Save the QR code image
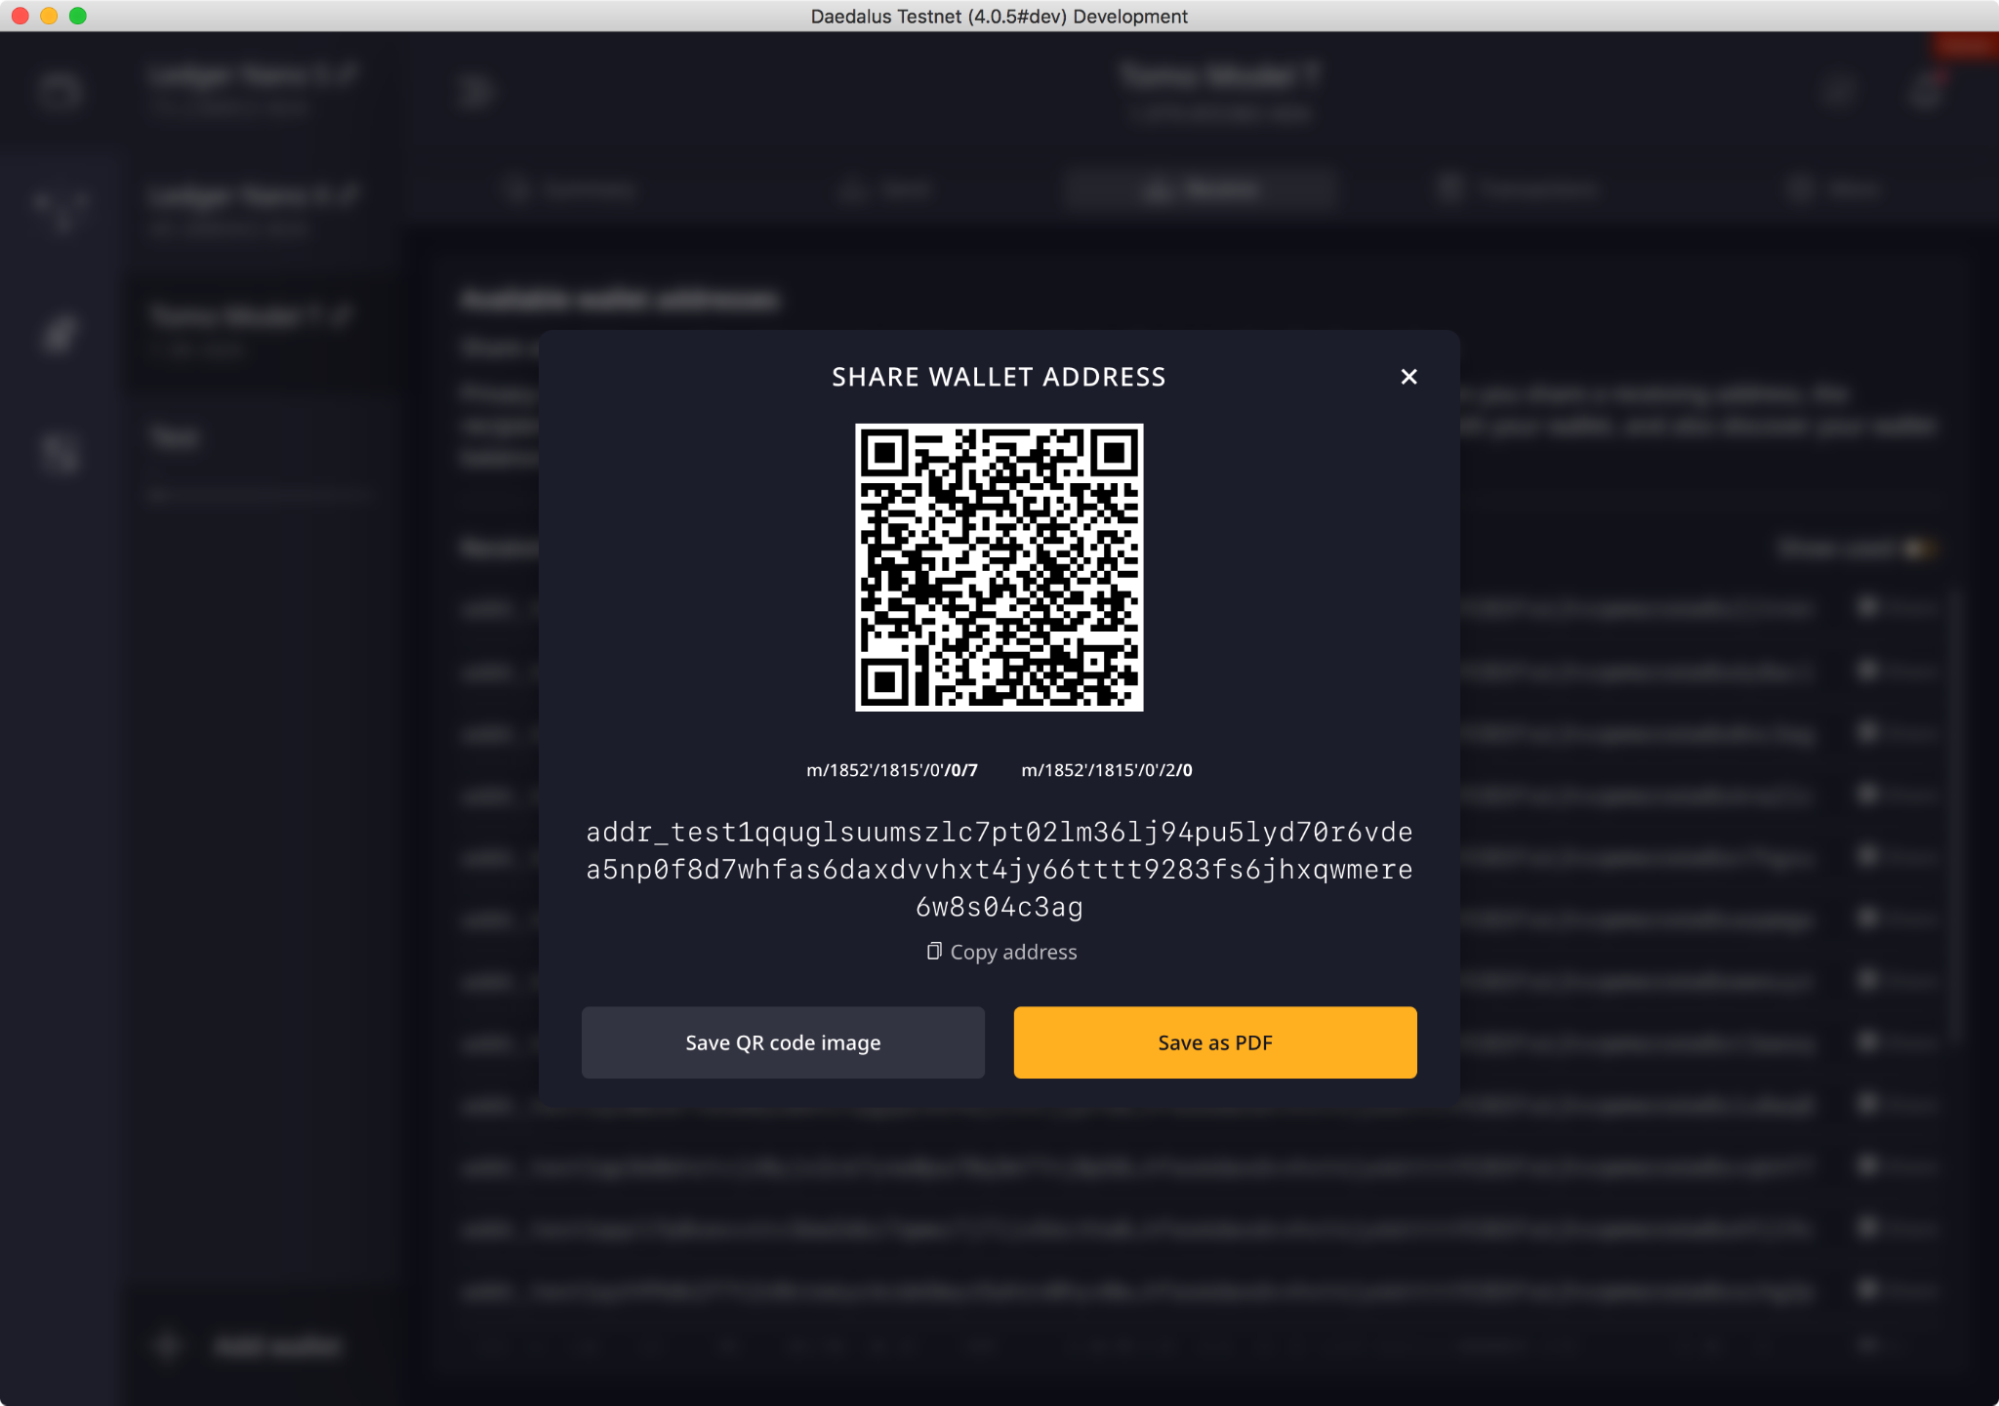1999x1406 pixels. (783, 1042)
